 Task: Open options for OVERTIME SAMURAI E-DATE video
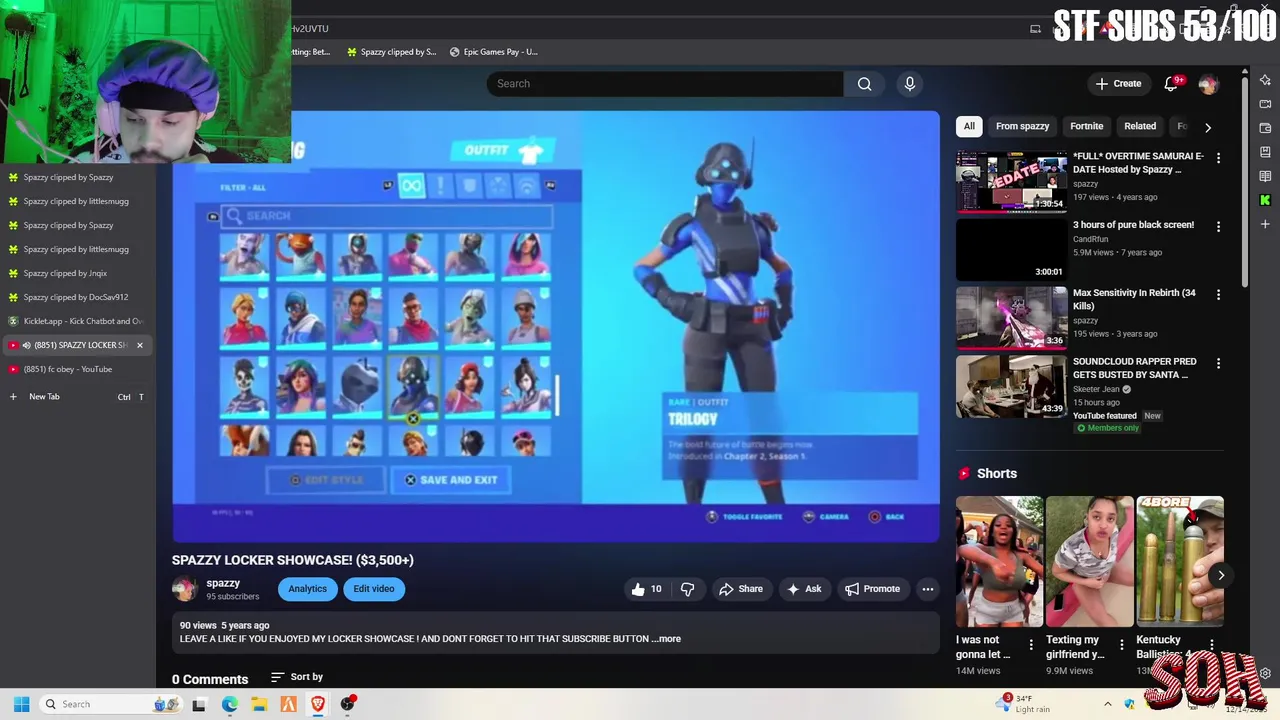point(1218,158)
